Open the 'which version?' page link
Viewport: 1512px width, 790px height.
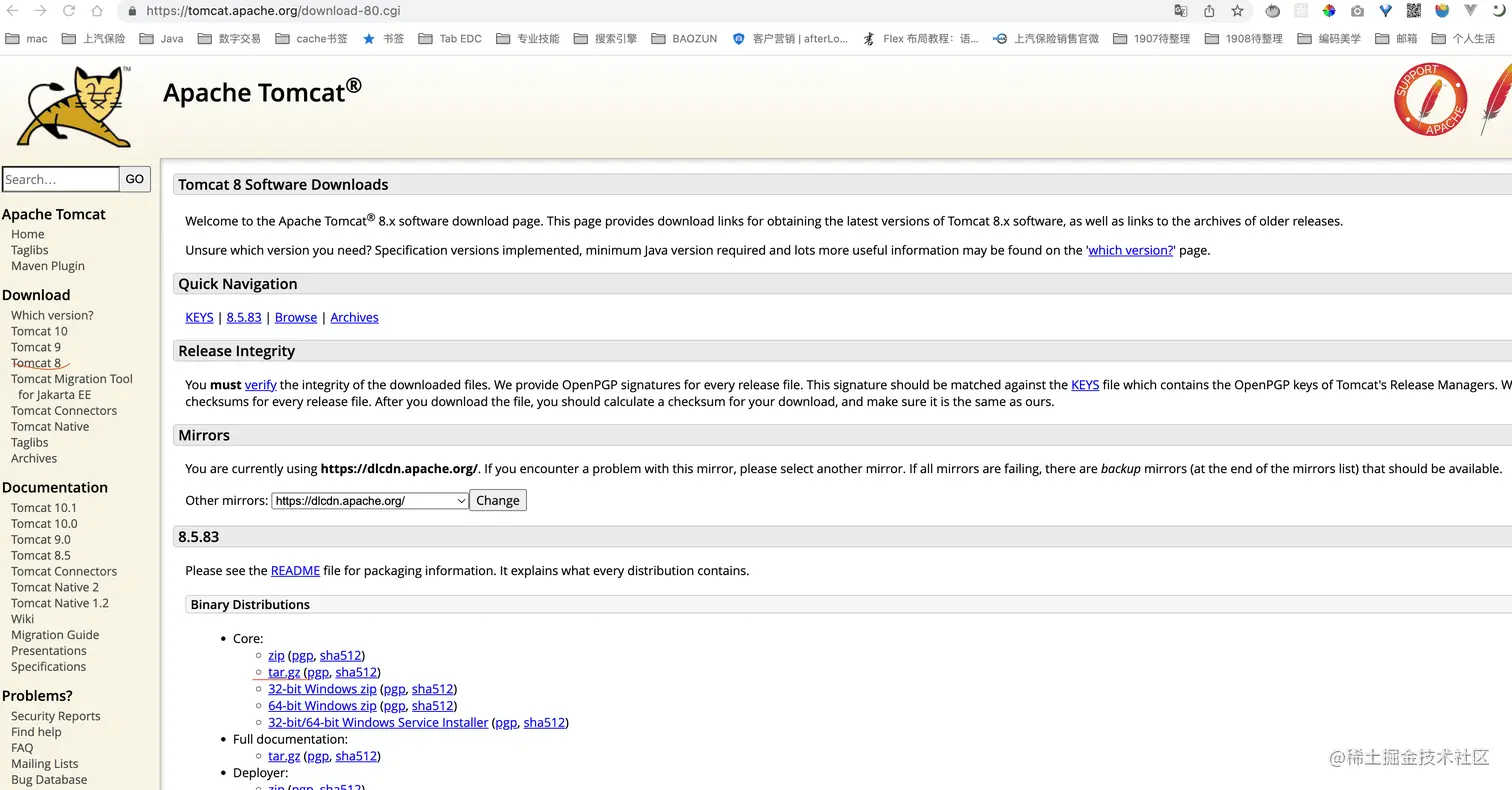1131,251
